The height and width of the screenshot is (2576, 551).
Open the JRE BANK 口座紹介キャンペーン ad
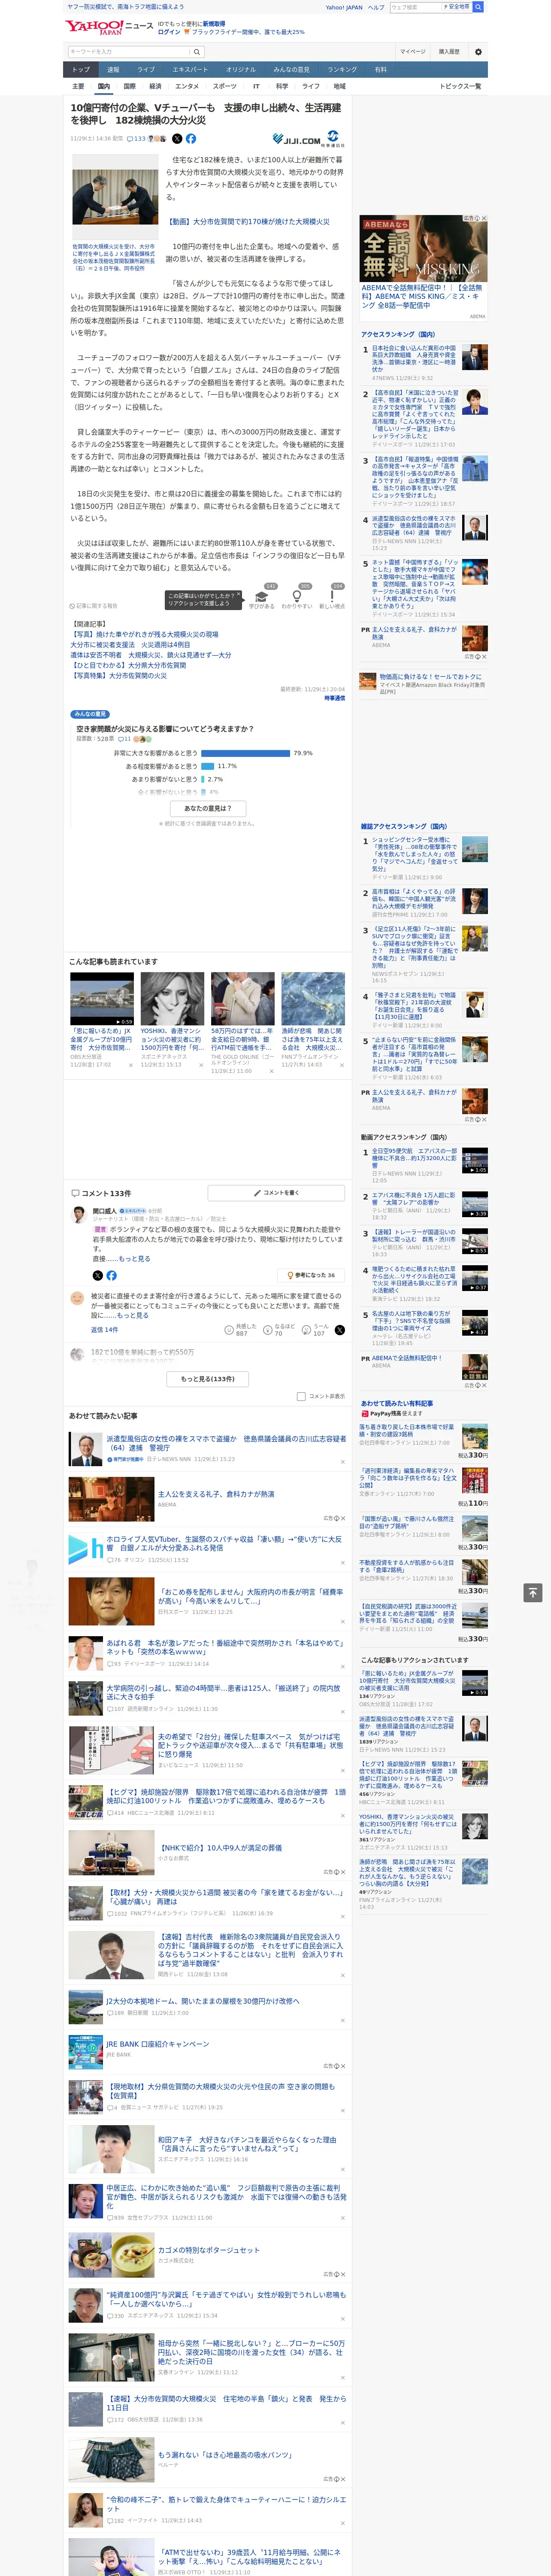(158, 2043)
